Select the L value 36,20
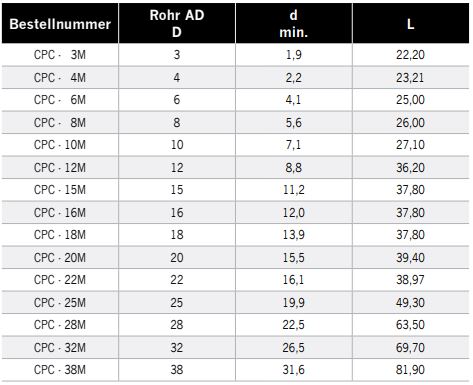Viewport: 473px width, 385px height. click(x=410, y=167)
